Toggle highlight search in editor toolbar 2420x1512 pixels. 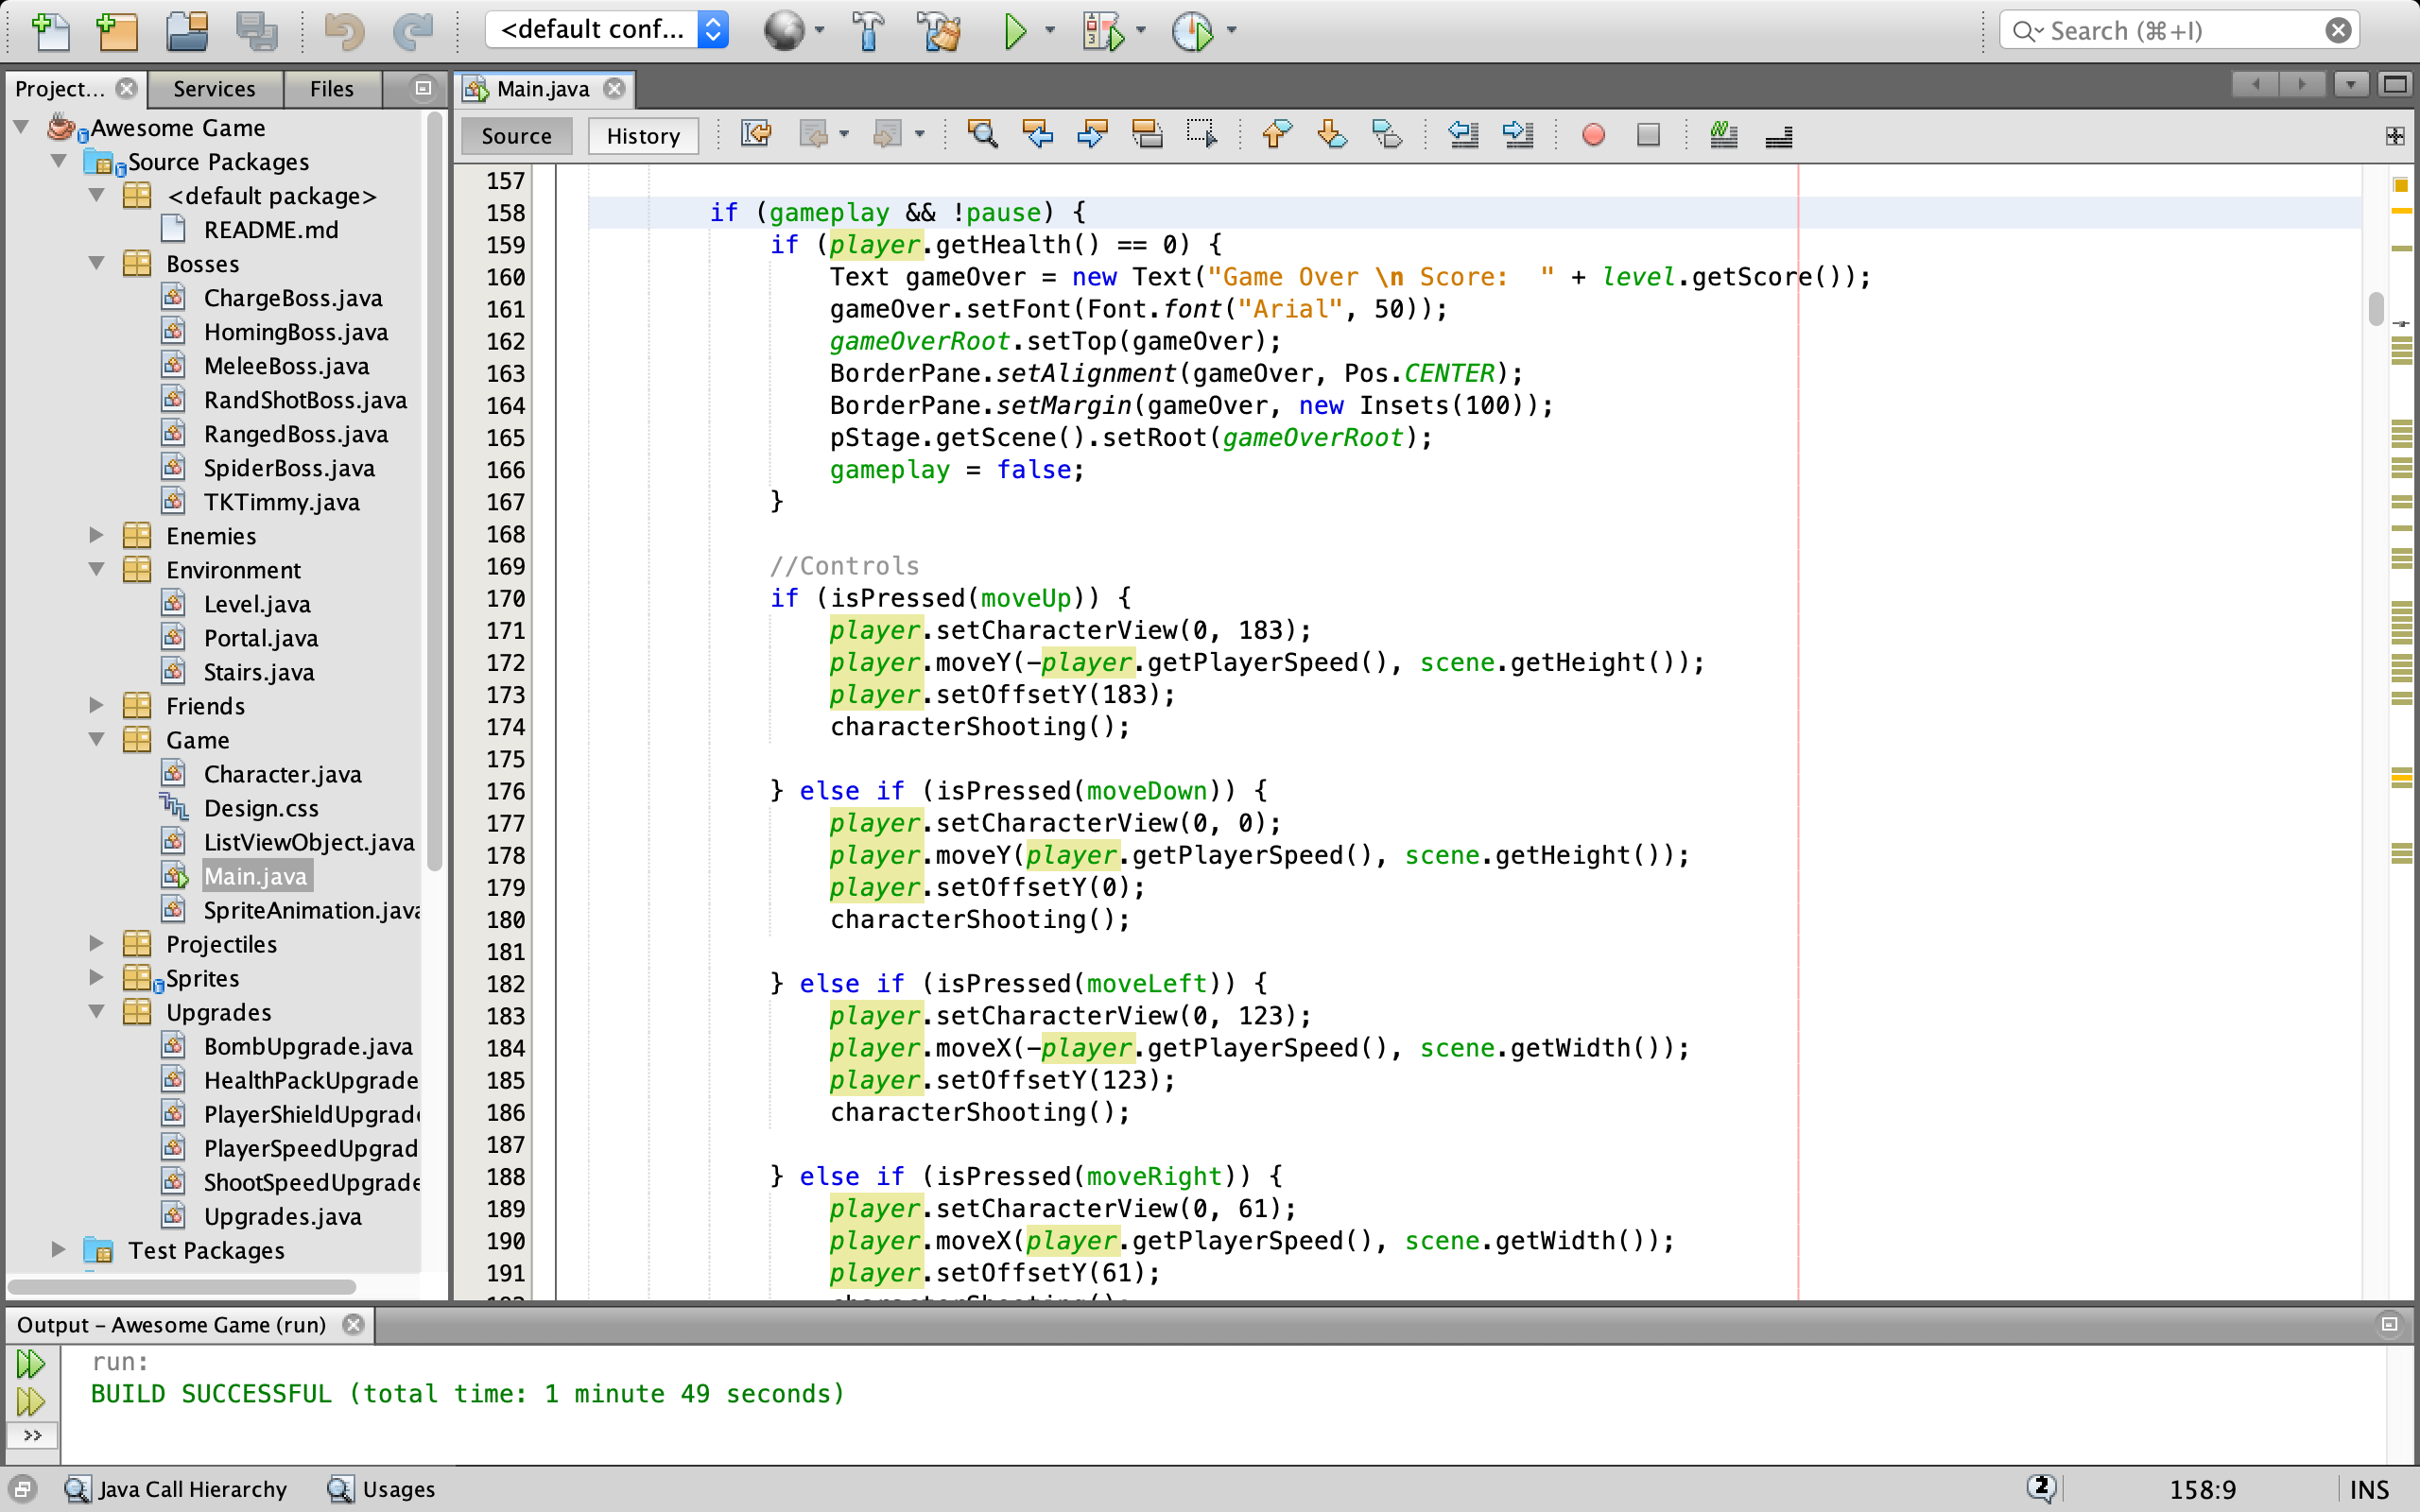click(x=1147, y=135)
